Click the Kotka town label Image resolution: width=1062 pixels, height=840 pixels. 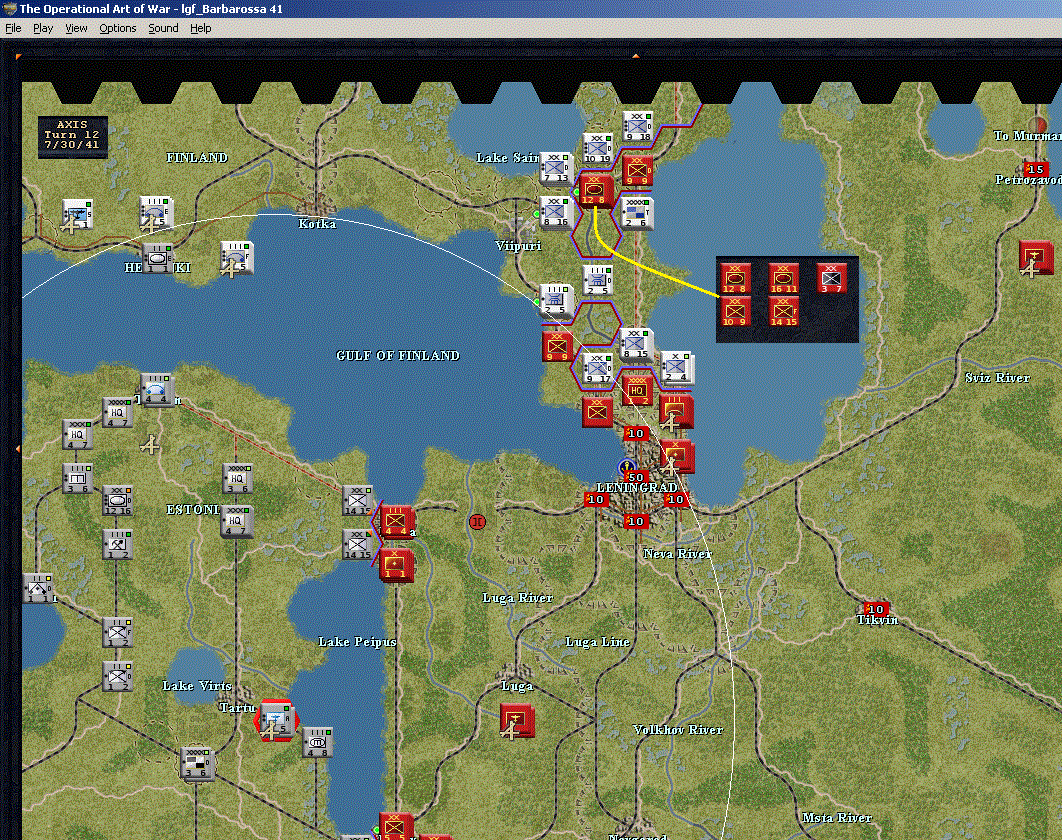317,224
